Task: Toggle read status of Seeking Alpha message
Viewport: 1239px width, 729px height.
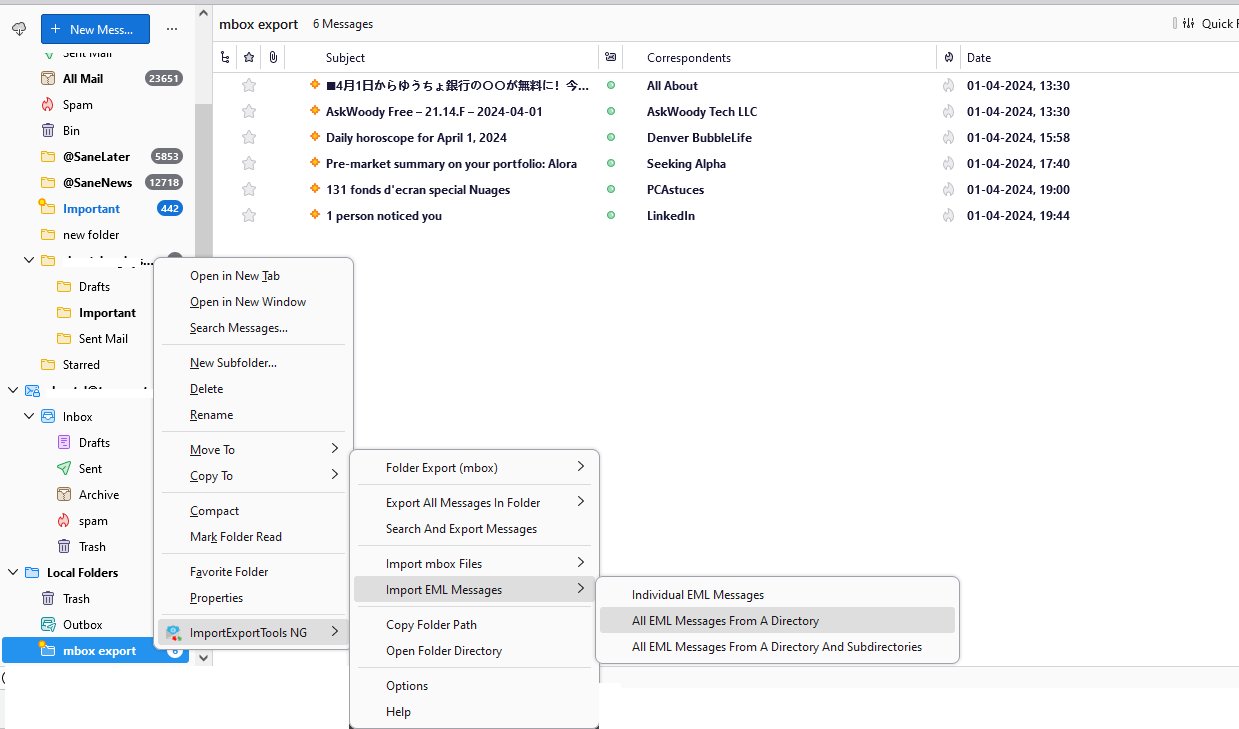Action: pyautogui.click(x=611, y=164)
